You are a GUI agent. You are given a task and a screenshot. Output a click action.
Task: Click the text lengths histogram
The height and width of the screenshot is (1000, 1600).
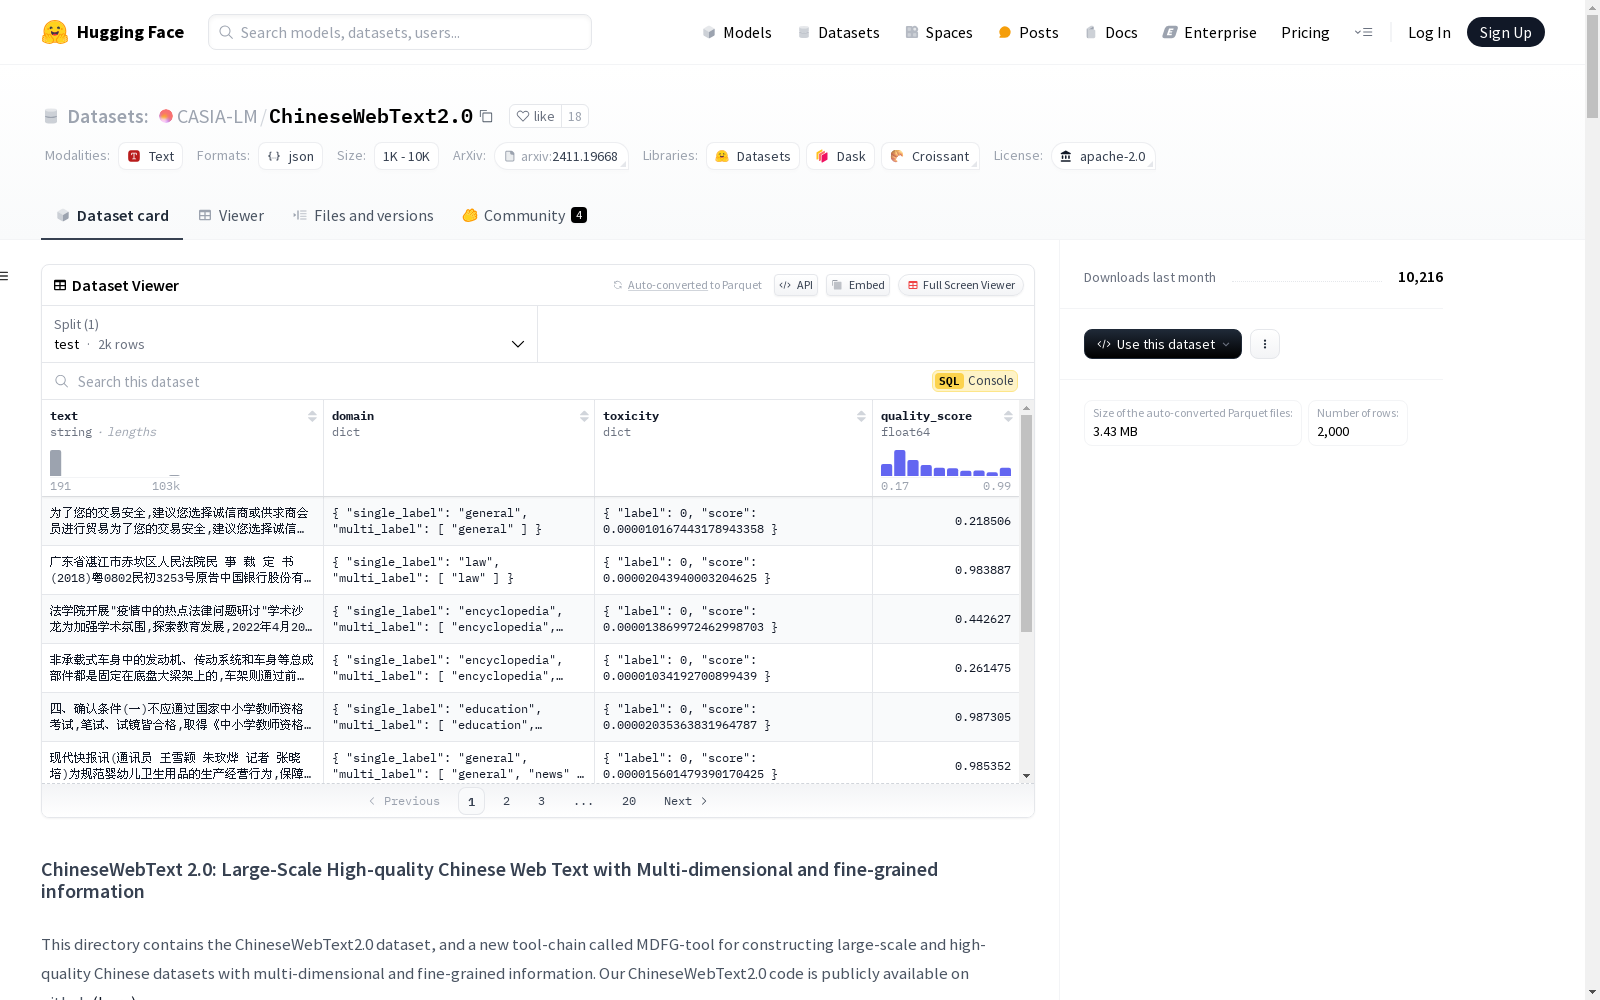(x=115, y=463)
